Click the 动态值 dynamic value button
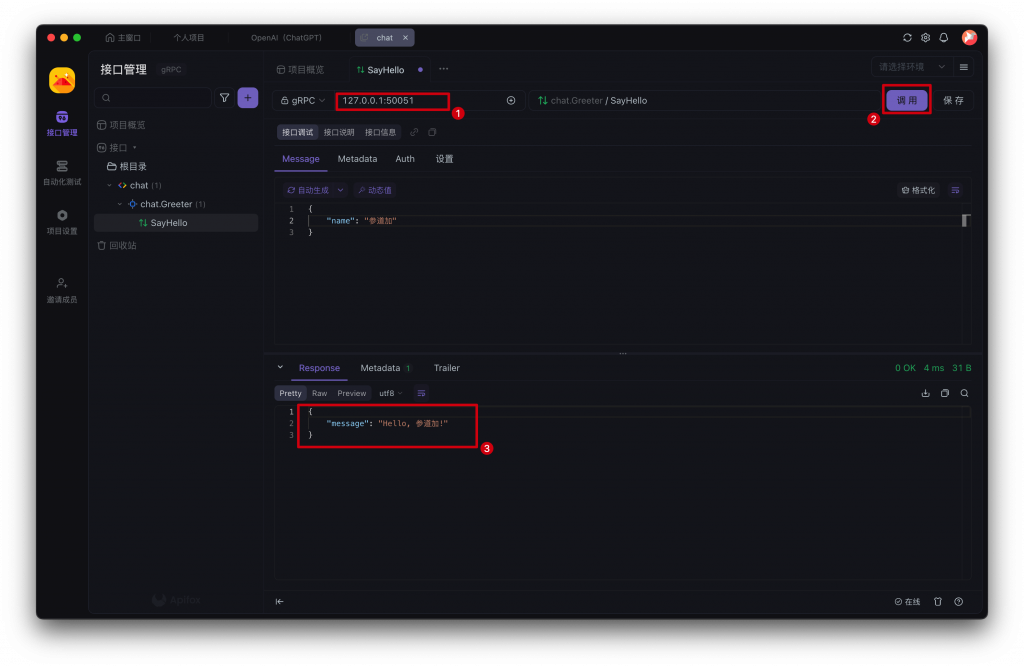The width and height of the screenshot is (1024, 667). tap(375, 190)
